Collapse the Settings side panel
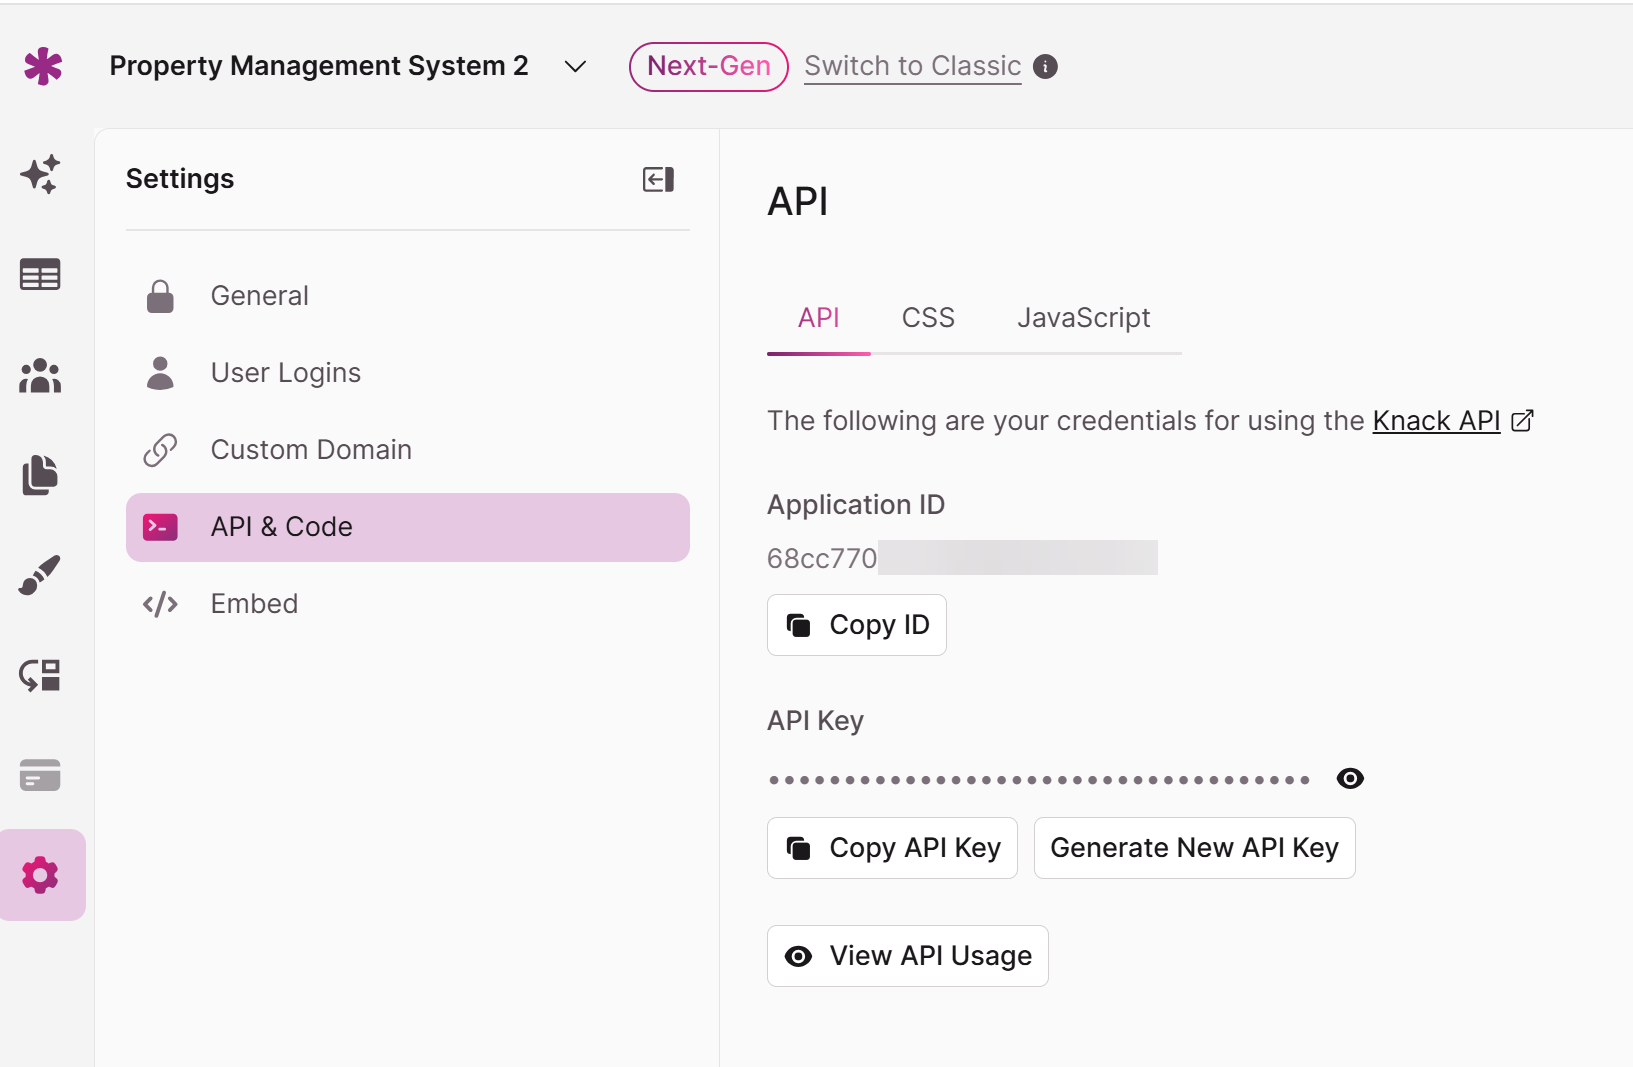Viewport: 1633px width, 1067px height. (x=658, y=179)
